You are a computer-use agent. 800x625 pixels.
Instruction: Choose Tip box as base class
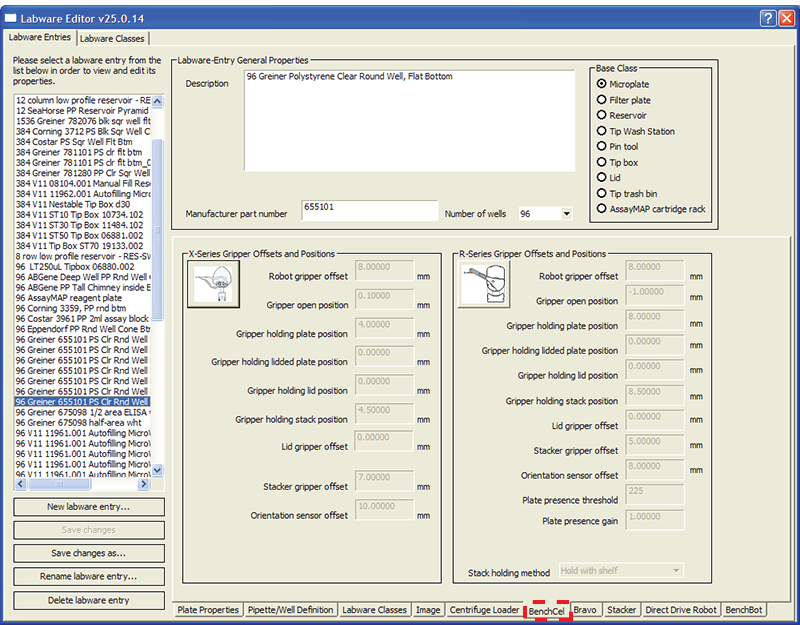[602, 162]
